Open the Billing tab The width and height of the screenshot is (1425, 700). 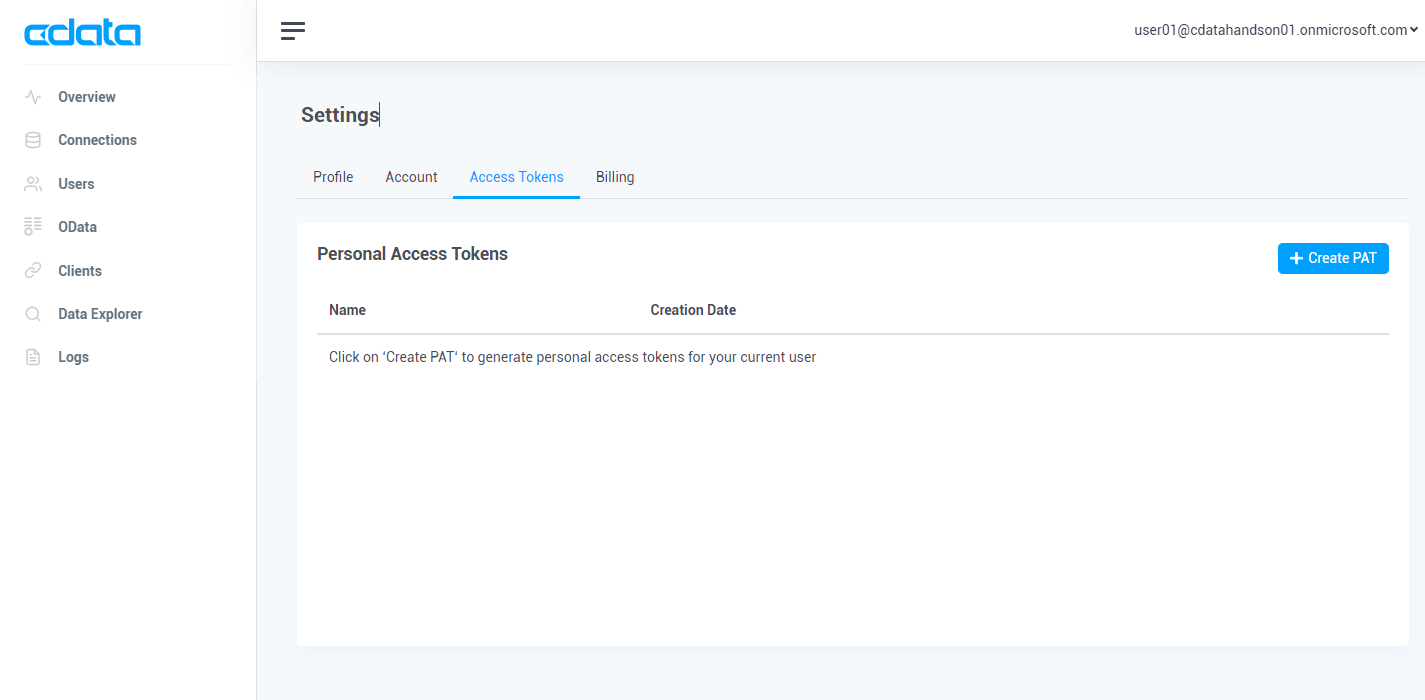(615, 177)
